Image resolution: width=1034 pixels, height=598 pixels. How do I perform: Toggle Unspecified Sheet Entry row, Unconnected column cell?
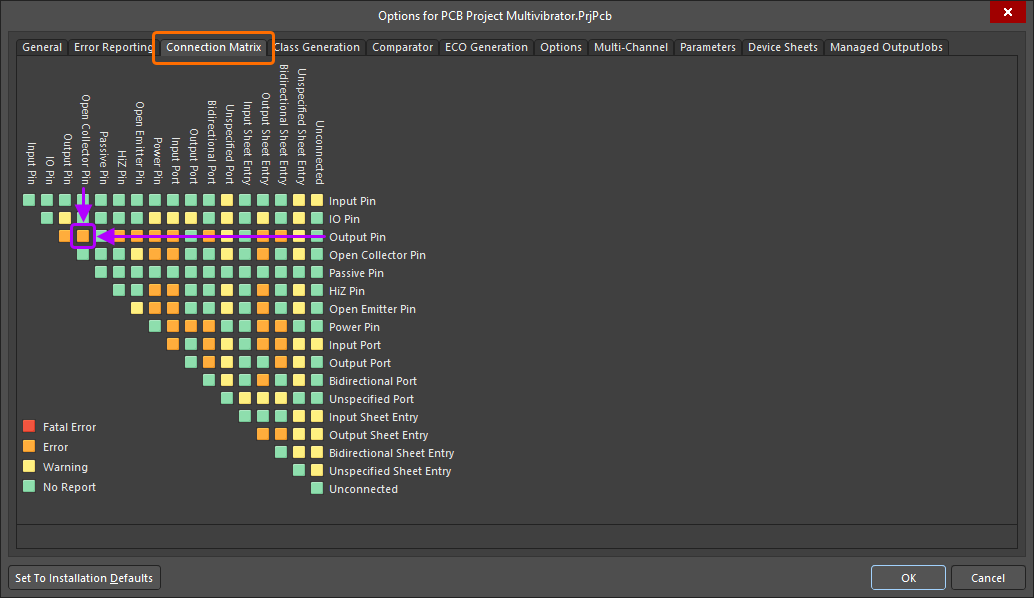click(317, 469)
